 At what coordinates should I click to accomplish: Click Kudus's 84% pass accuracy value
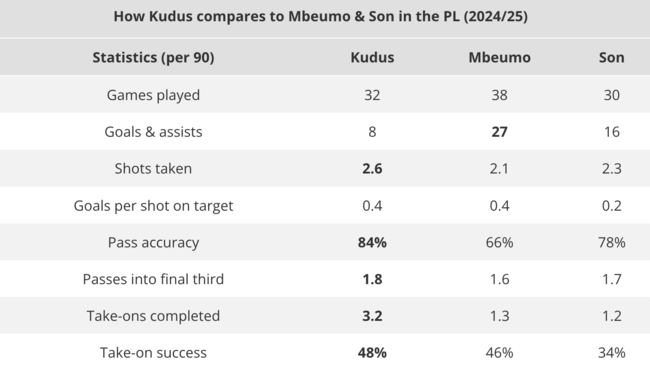(x=372, y=242)
